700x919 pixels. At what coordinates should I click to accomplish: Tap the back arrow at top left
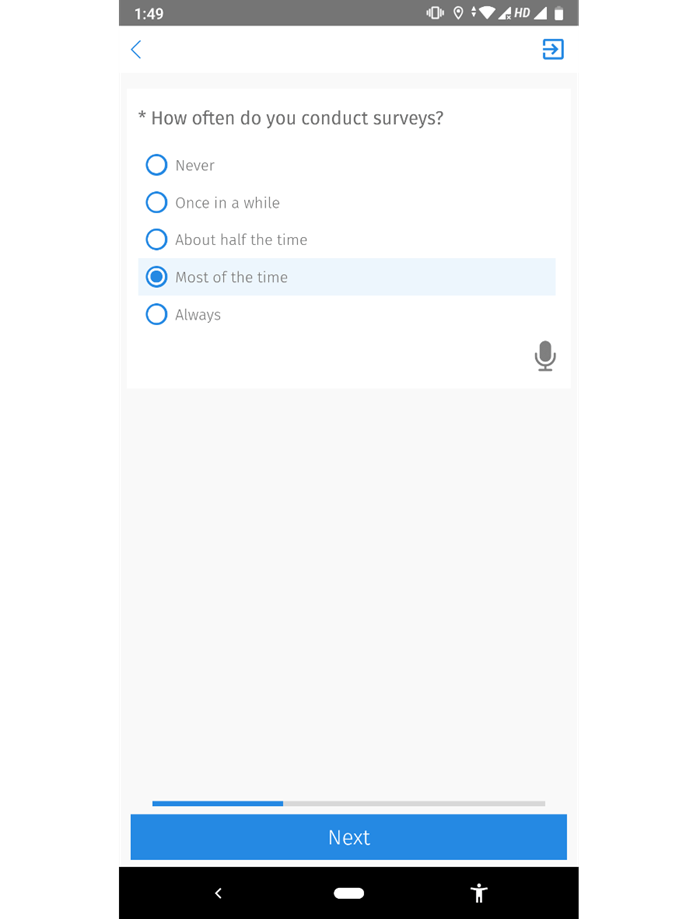pyautogui.click(x=136, y=49)
